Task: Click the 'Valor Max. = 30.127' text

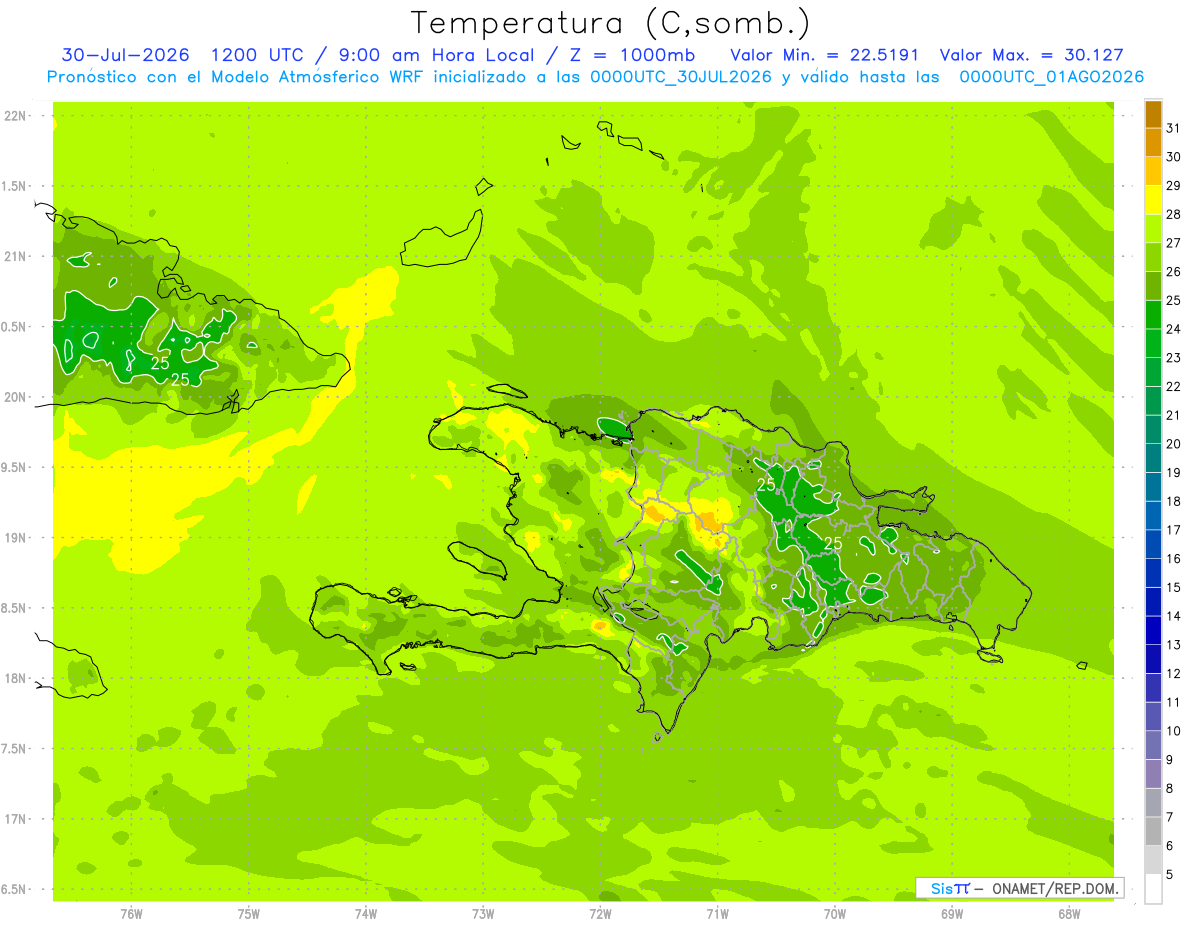Action: pyautogui.click(x=1033, y=54)
